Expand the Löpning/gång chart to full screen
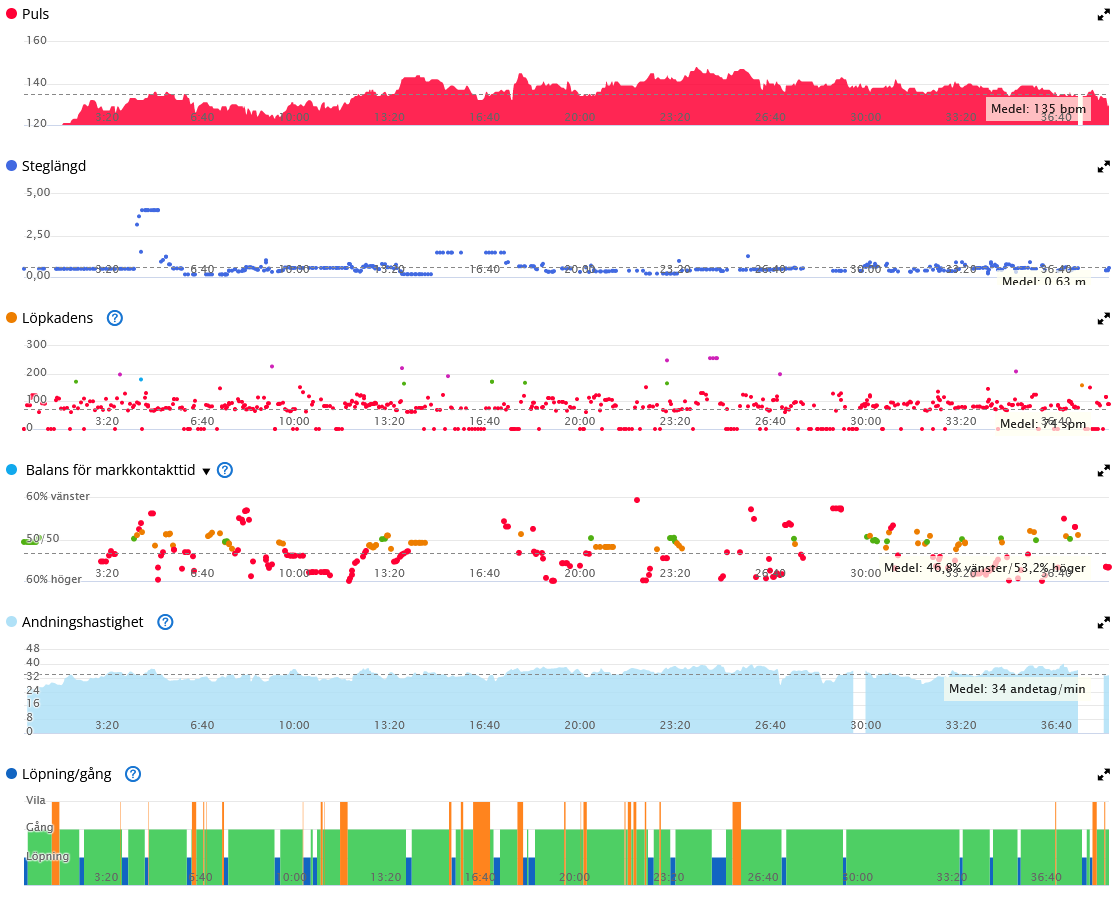Screen dimensions: 1118x899 [x=1103, y=774]
